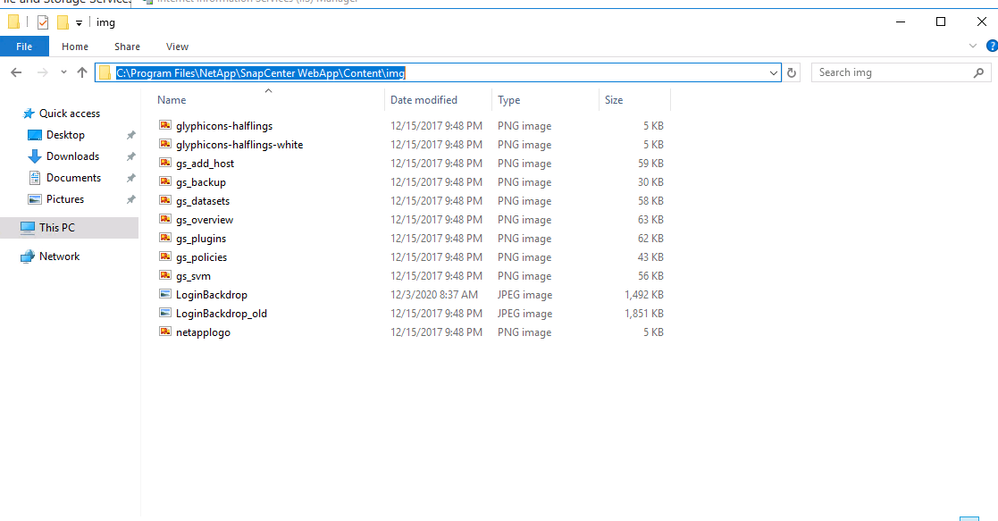
Task: Select the LoginBackdrop_old JPEG icon
Action: (165, 313)
